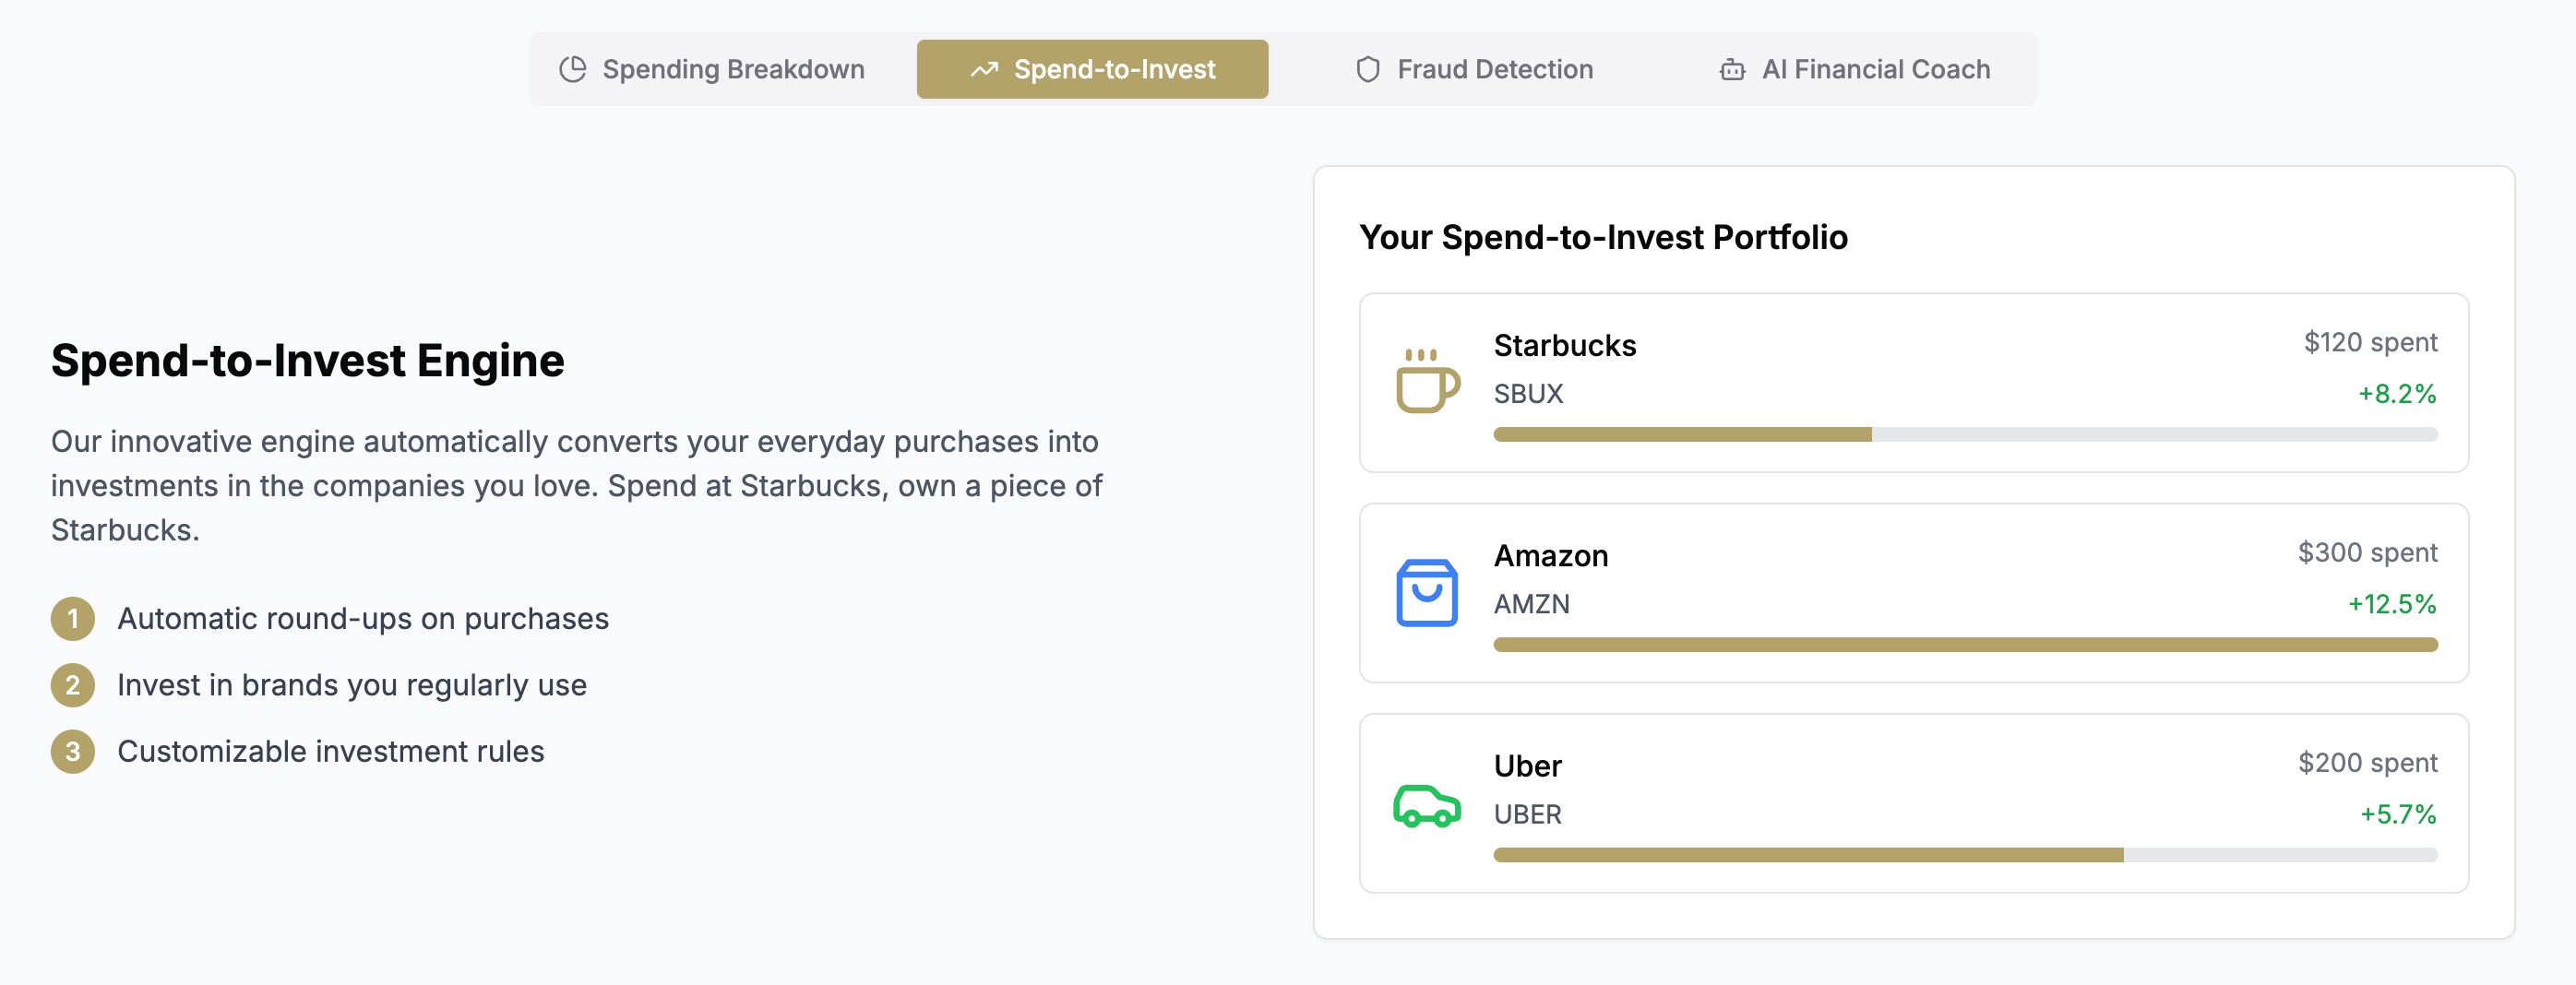Click the Amazon progress bar
Image resolution: width=2576 pixels, height=985 pixels.
(1965, 645)
